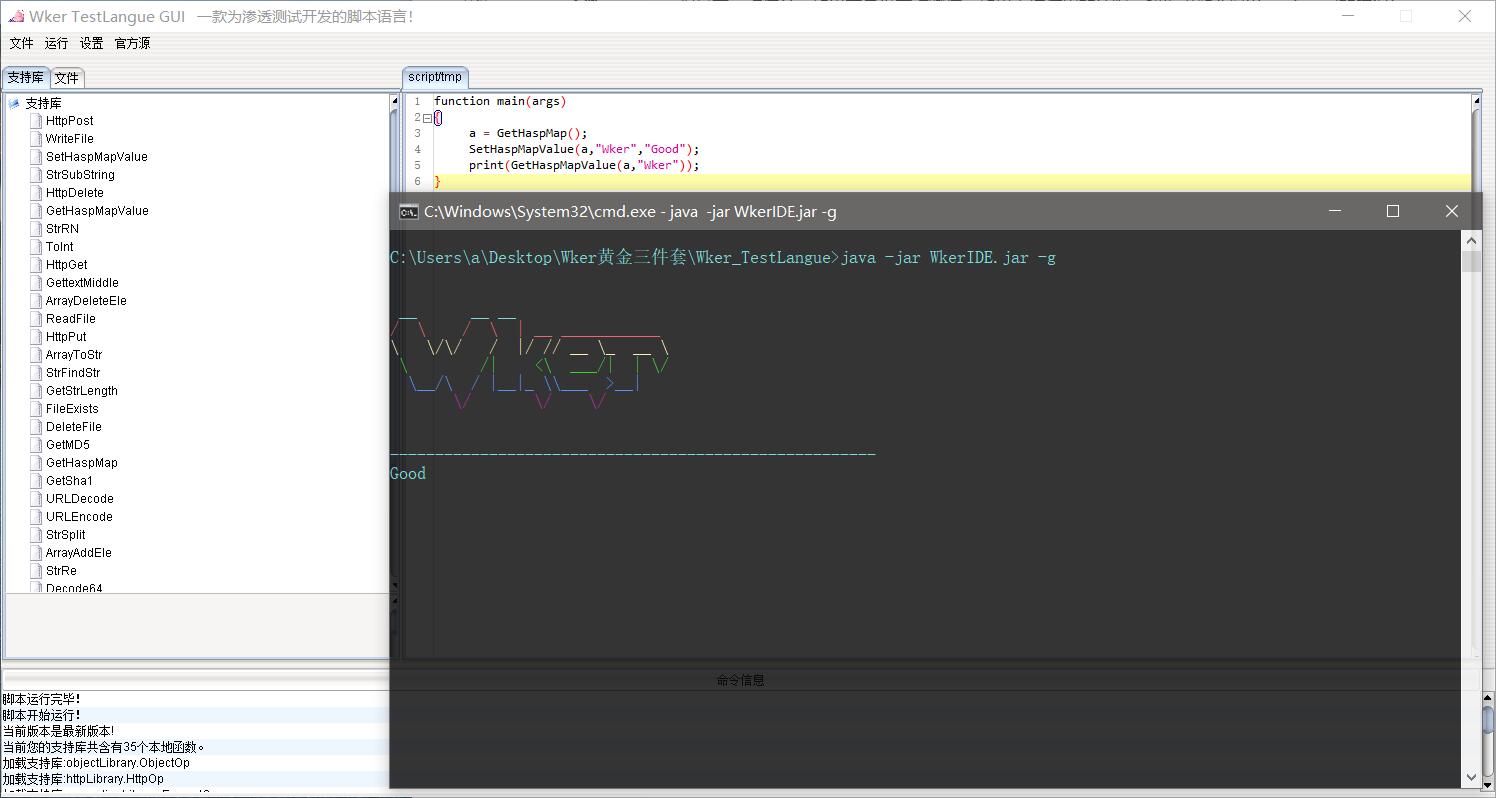This screenshot has height=798, width=1496.
Task: Click the ArrayDeleteEle file icon
Action: pos(36,301)
